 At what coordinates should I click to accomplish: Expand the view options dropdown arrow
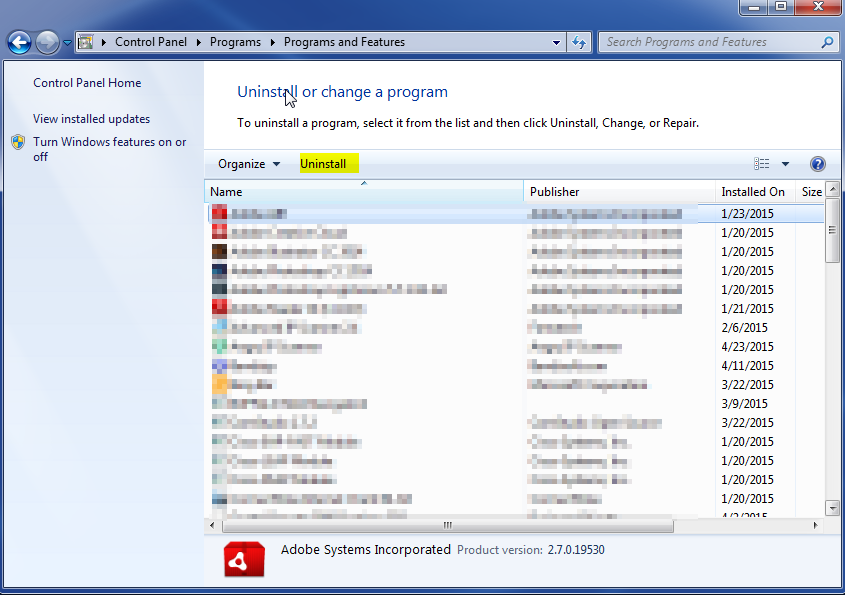[x=785, y=164]
